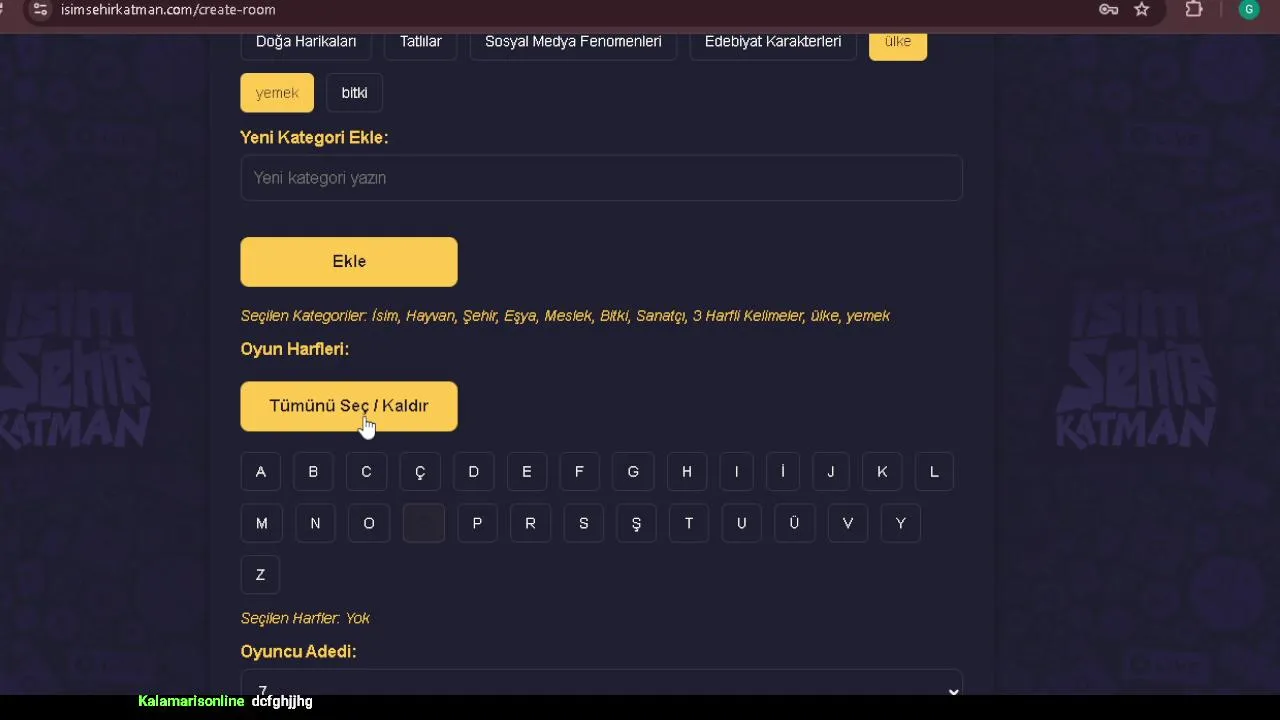The height and width of the screenshot is (720, 1280).
Task: Select letter P
Action: click(x=477, y=523)
